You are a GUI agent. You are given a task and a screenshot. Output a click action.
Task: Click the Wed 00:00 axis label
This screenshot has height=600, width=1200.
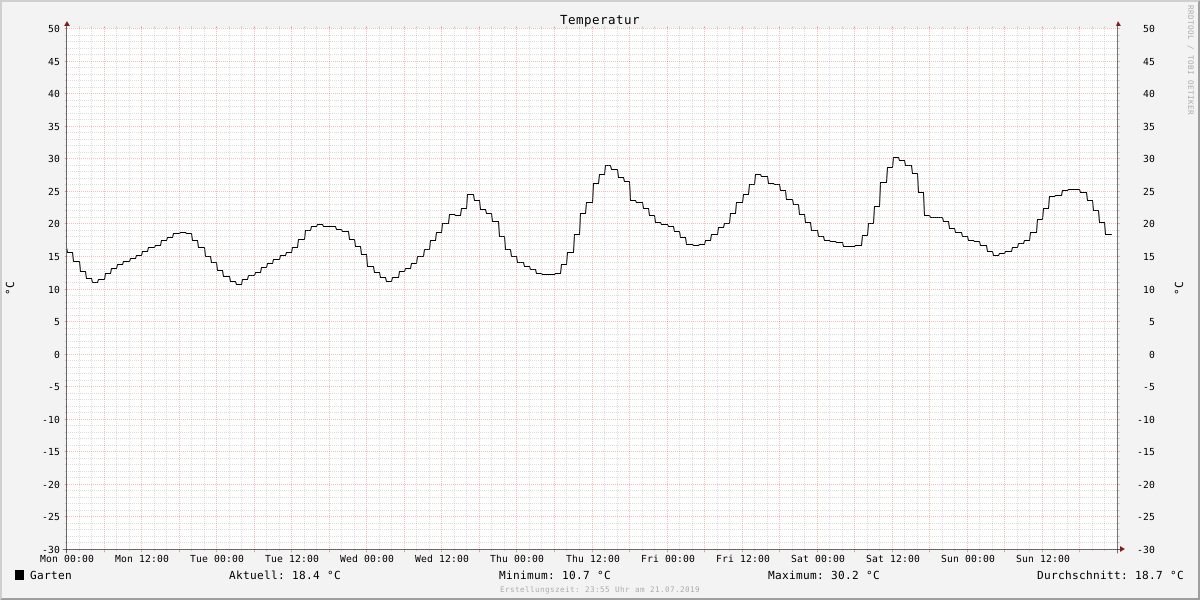tap(367, 559)
